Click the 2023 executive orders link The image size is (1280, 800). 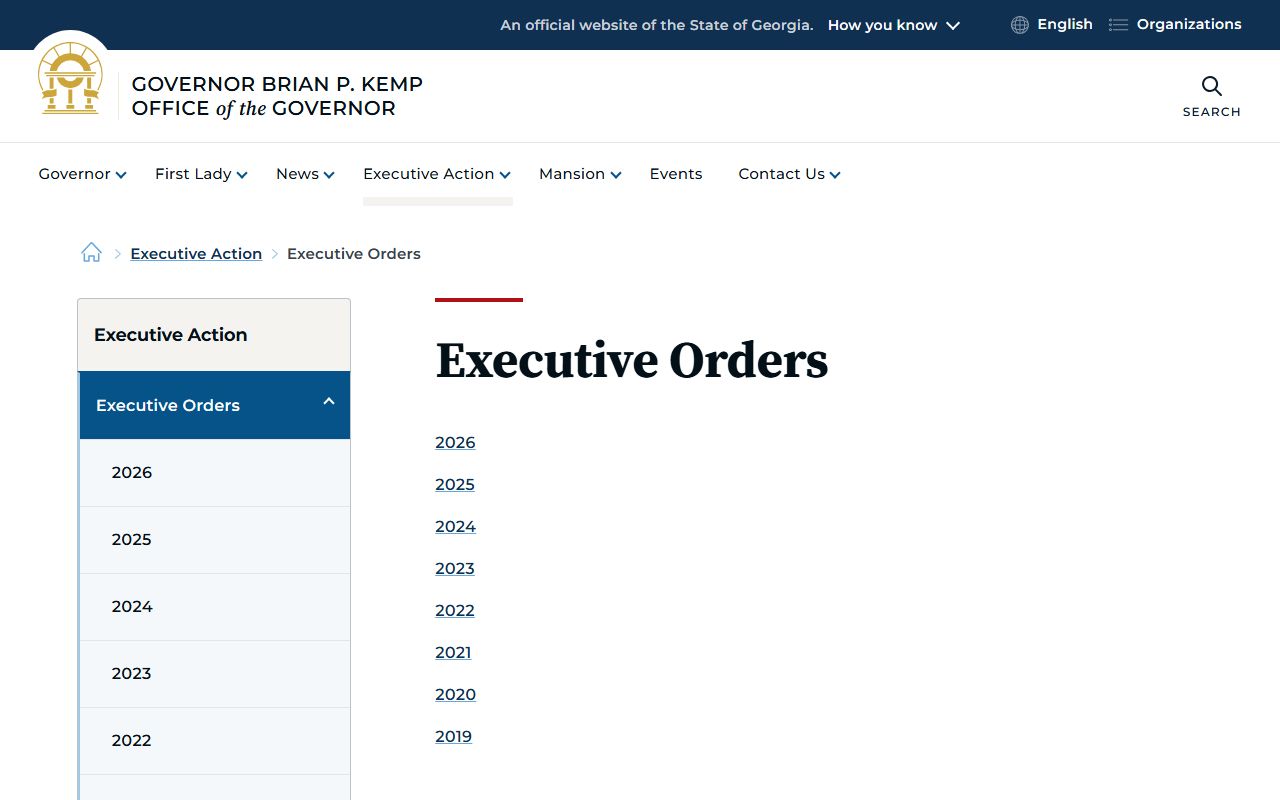click(455, 569)
